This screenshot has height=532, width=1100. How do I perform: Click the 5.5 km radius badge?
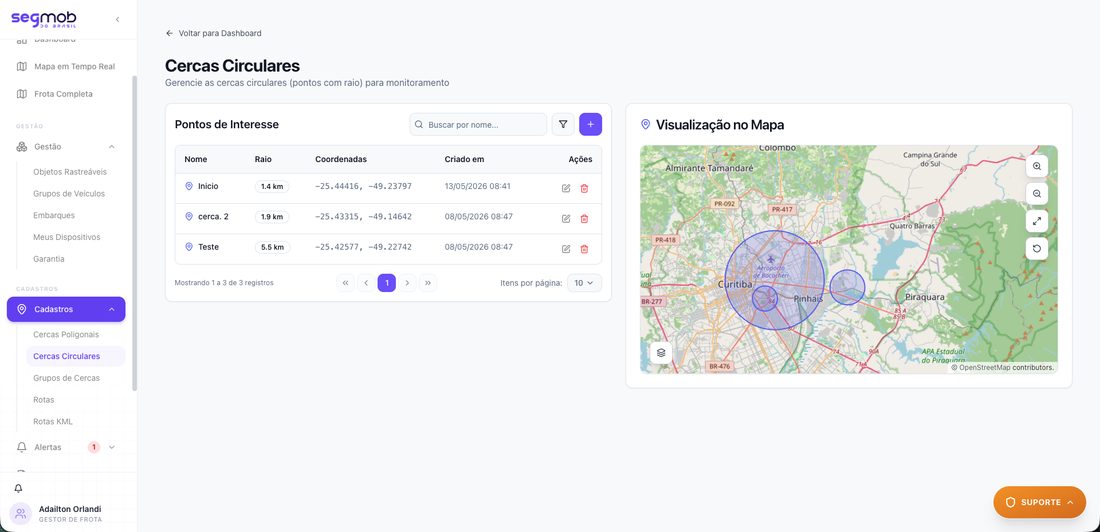tap(272, 247)
